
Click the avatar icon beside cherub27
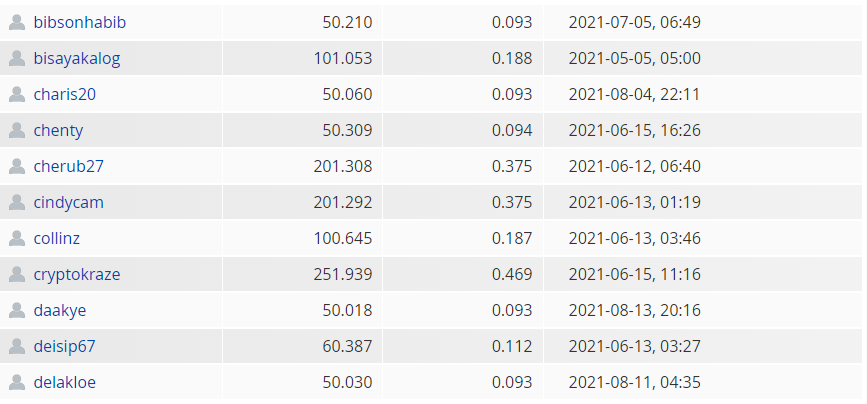pyautogui.click(x=17, y=166)
